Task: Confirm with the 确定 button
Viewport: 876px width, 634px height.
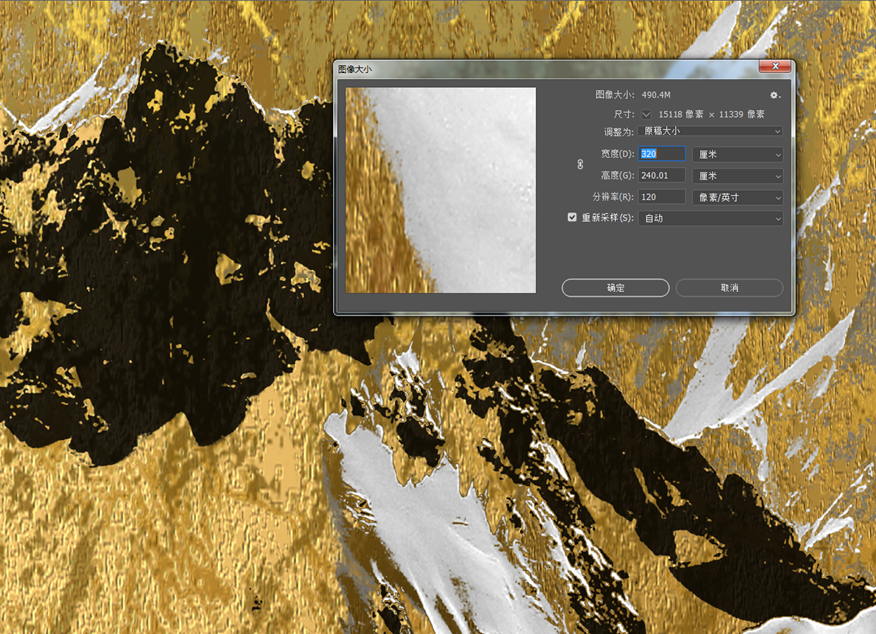Action: click(616, 288)
